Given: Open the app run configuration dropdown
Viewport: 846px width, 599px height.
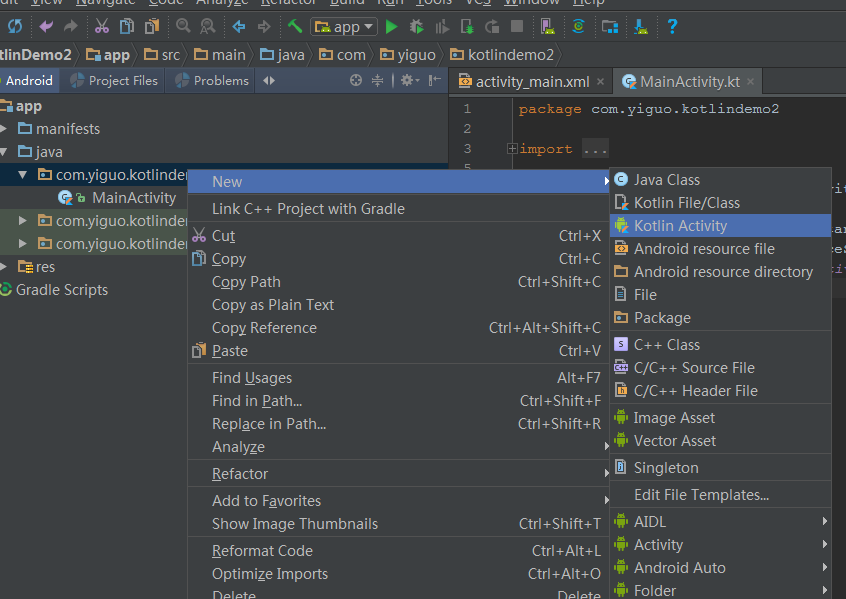Looking at the screenshot, I should 344,26.
